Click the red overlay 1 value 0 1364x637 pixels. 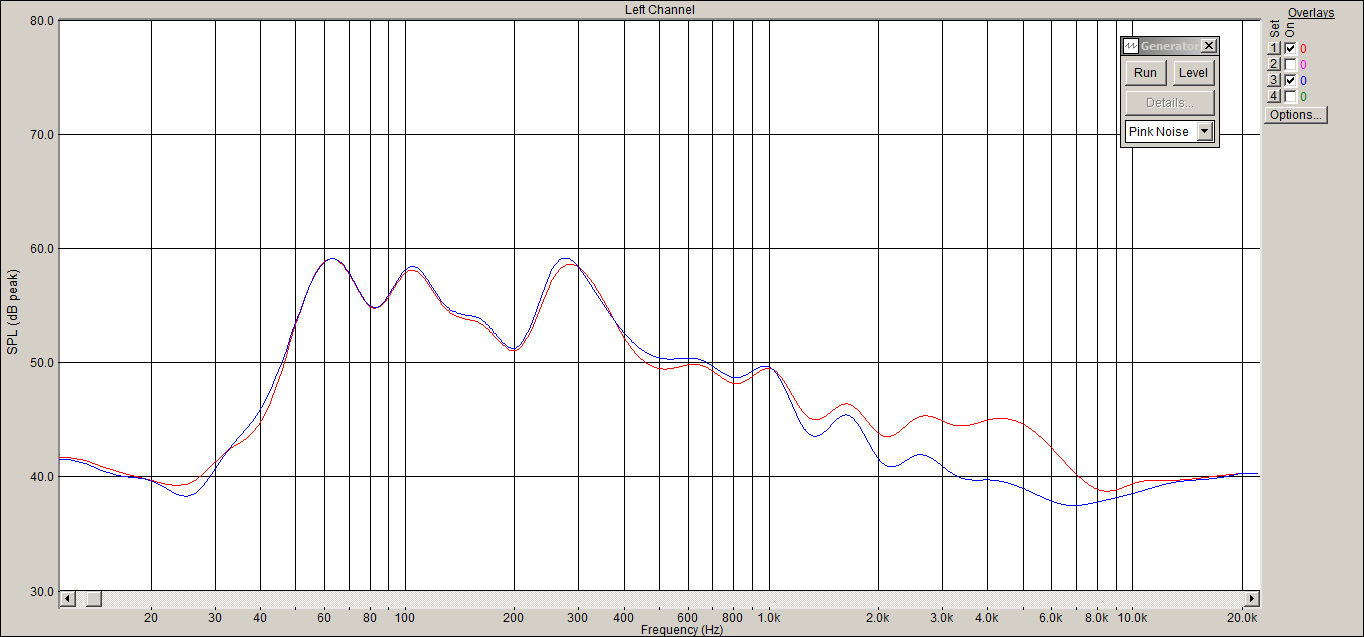[1303, 49]
